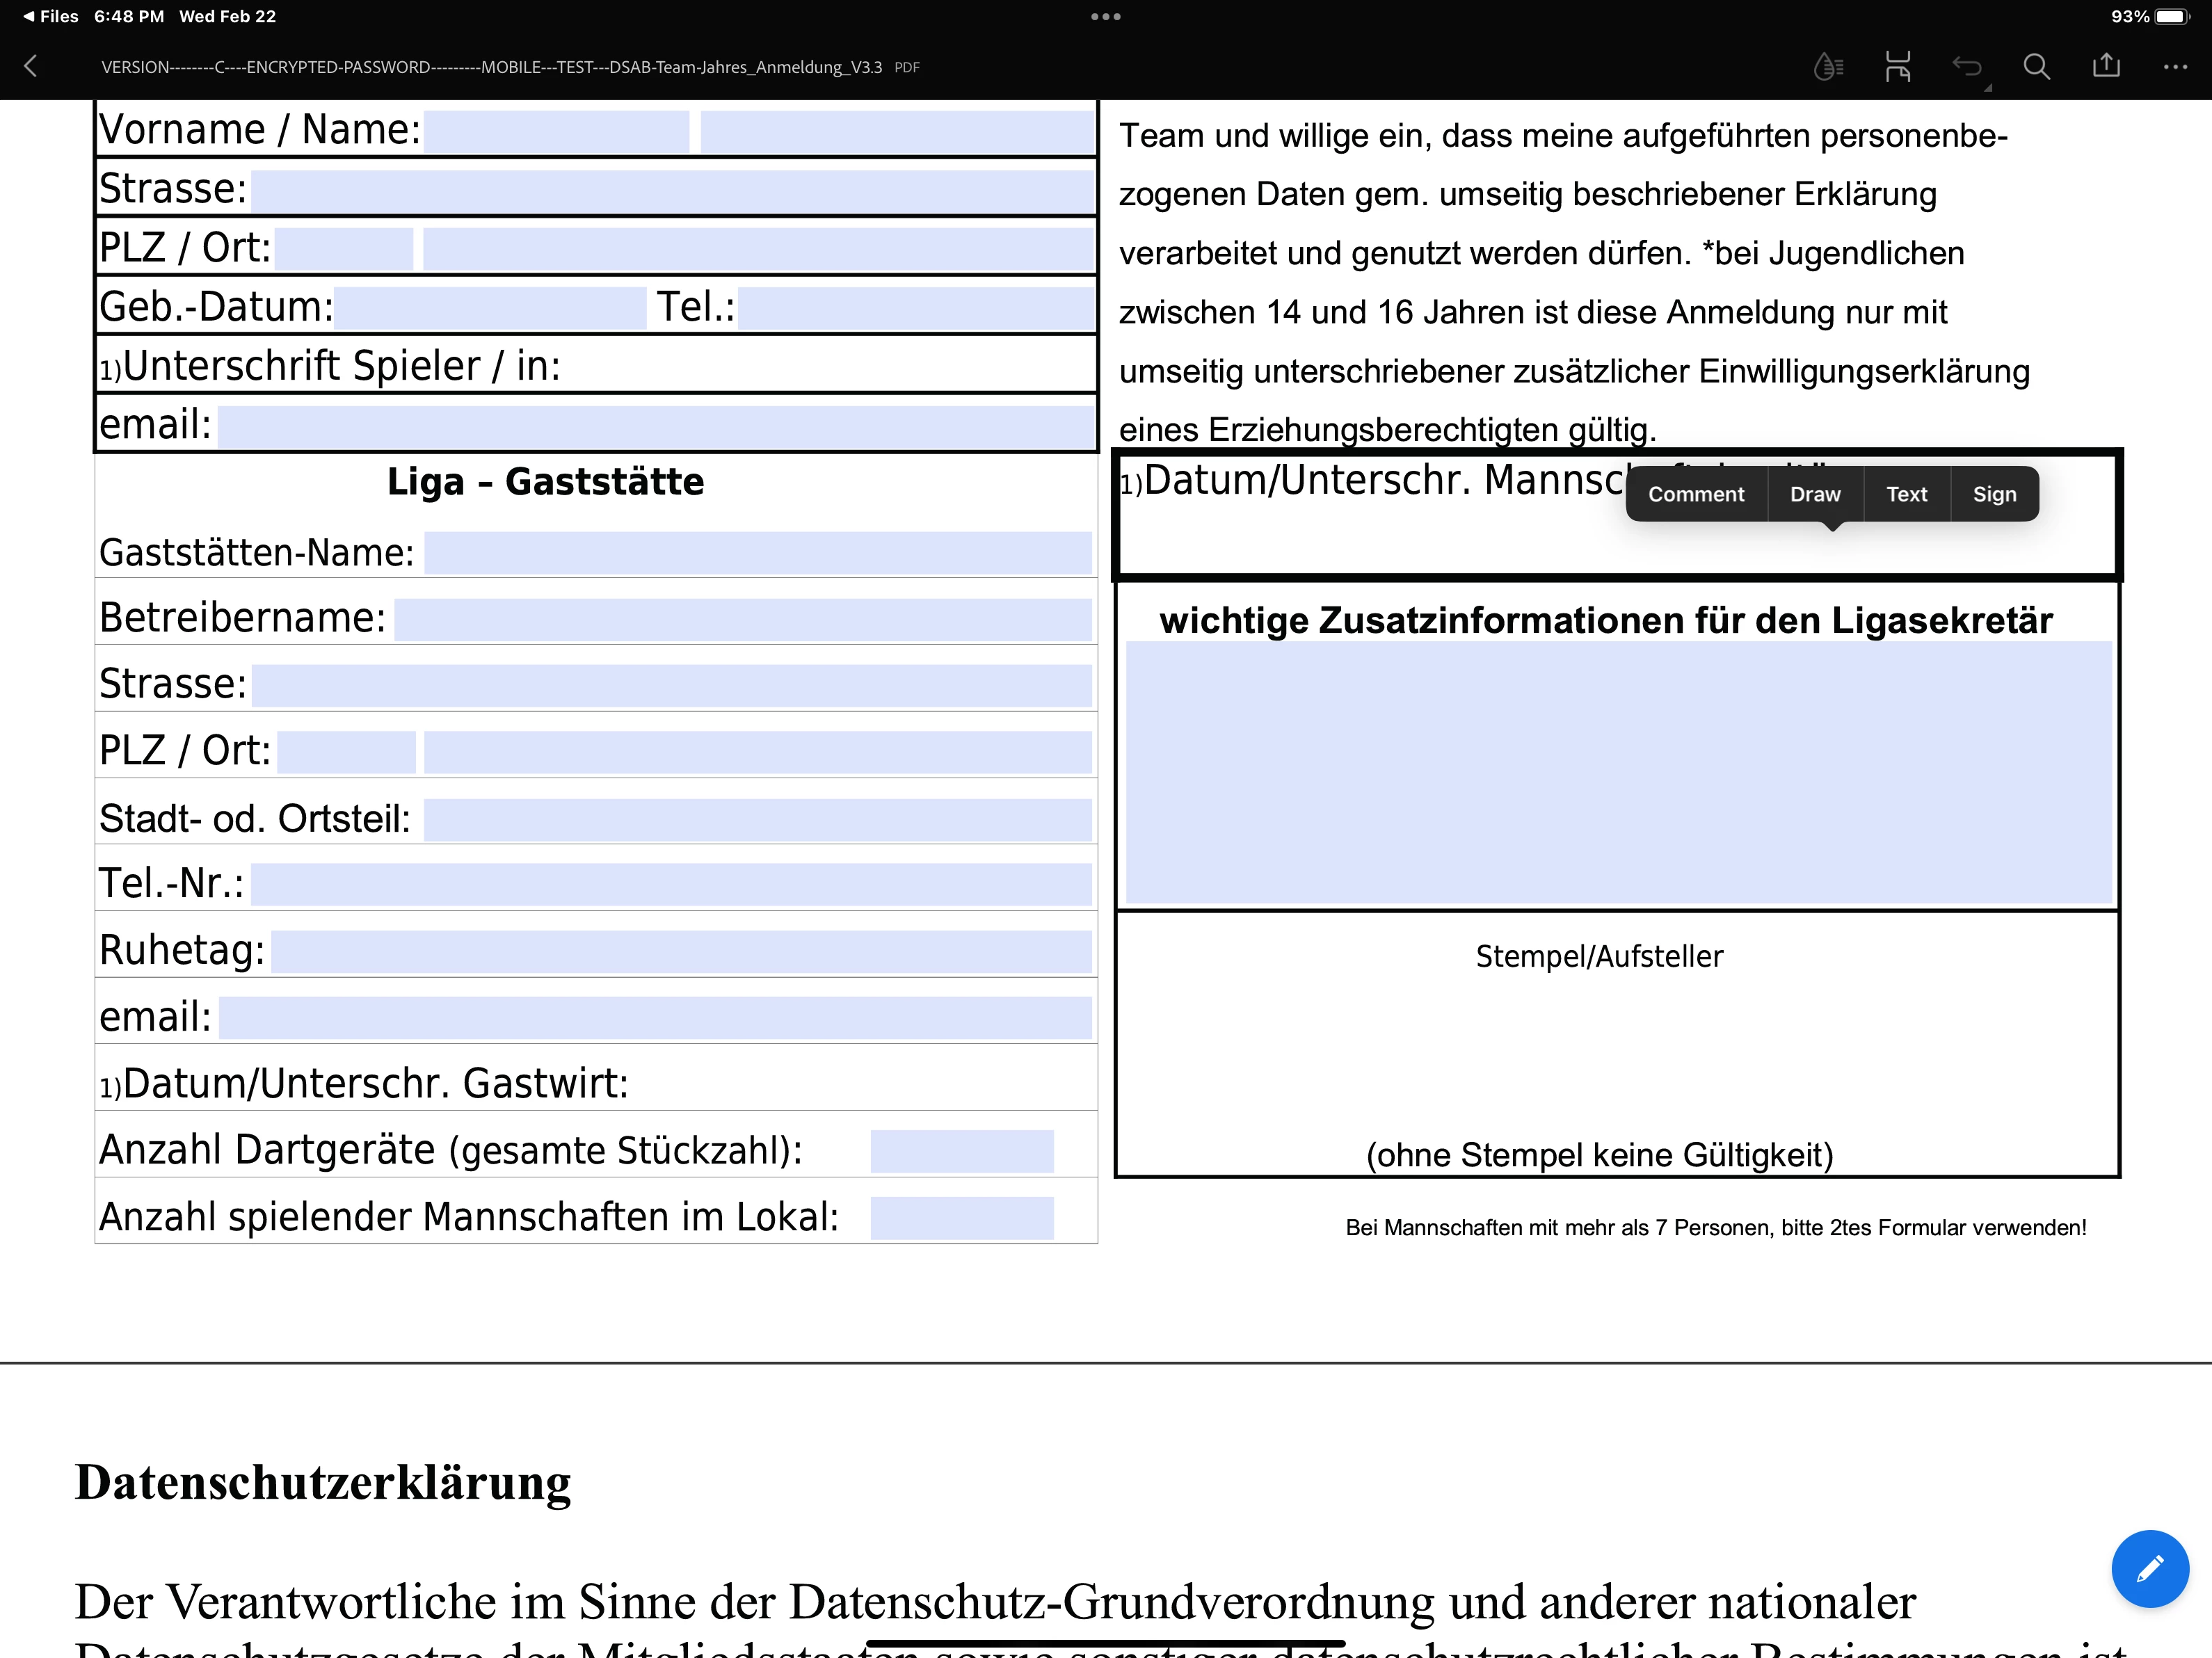Tap the undo arrow icon
The image size is (2212, 1658).
tap(1967, 67)
